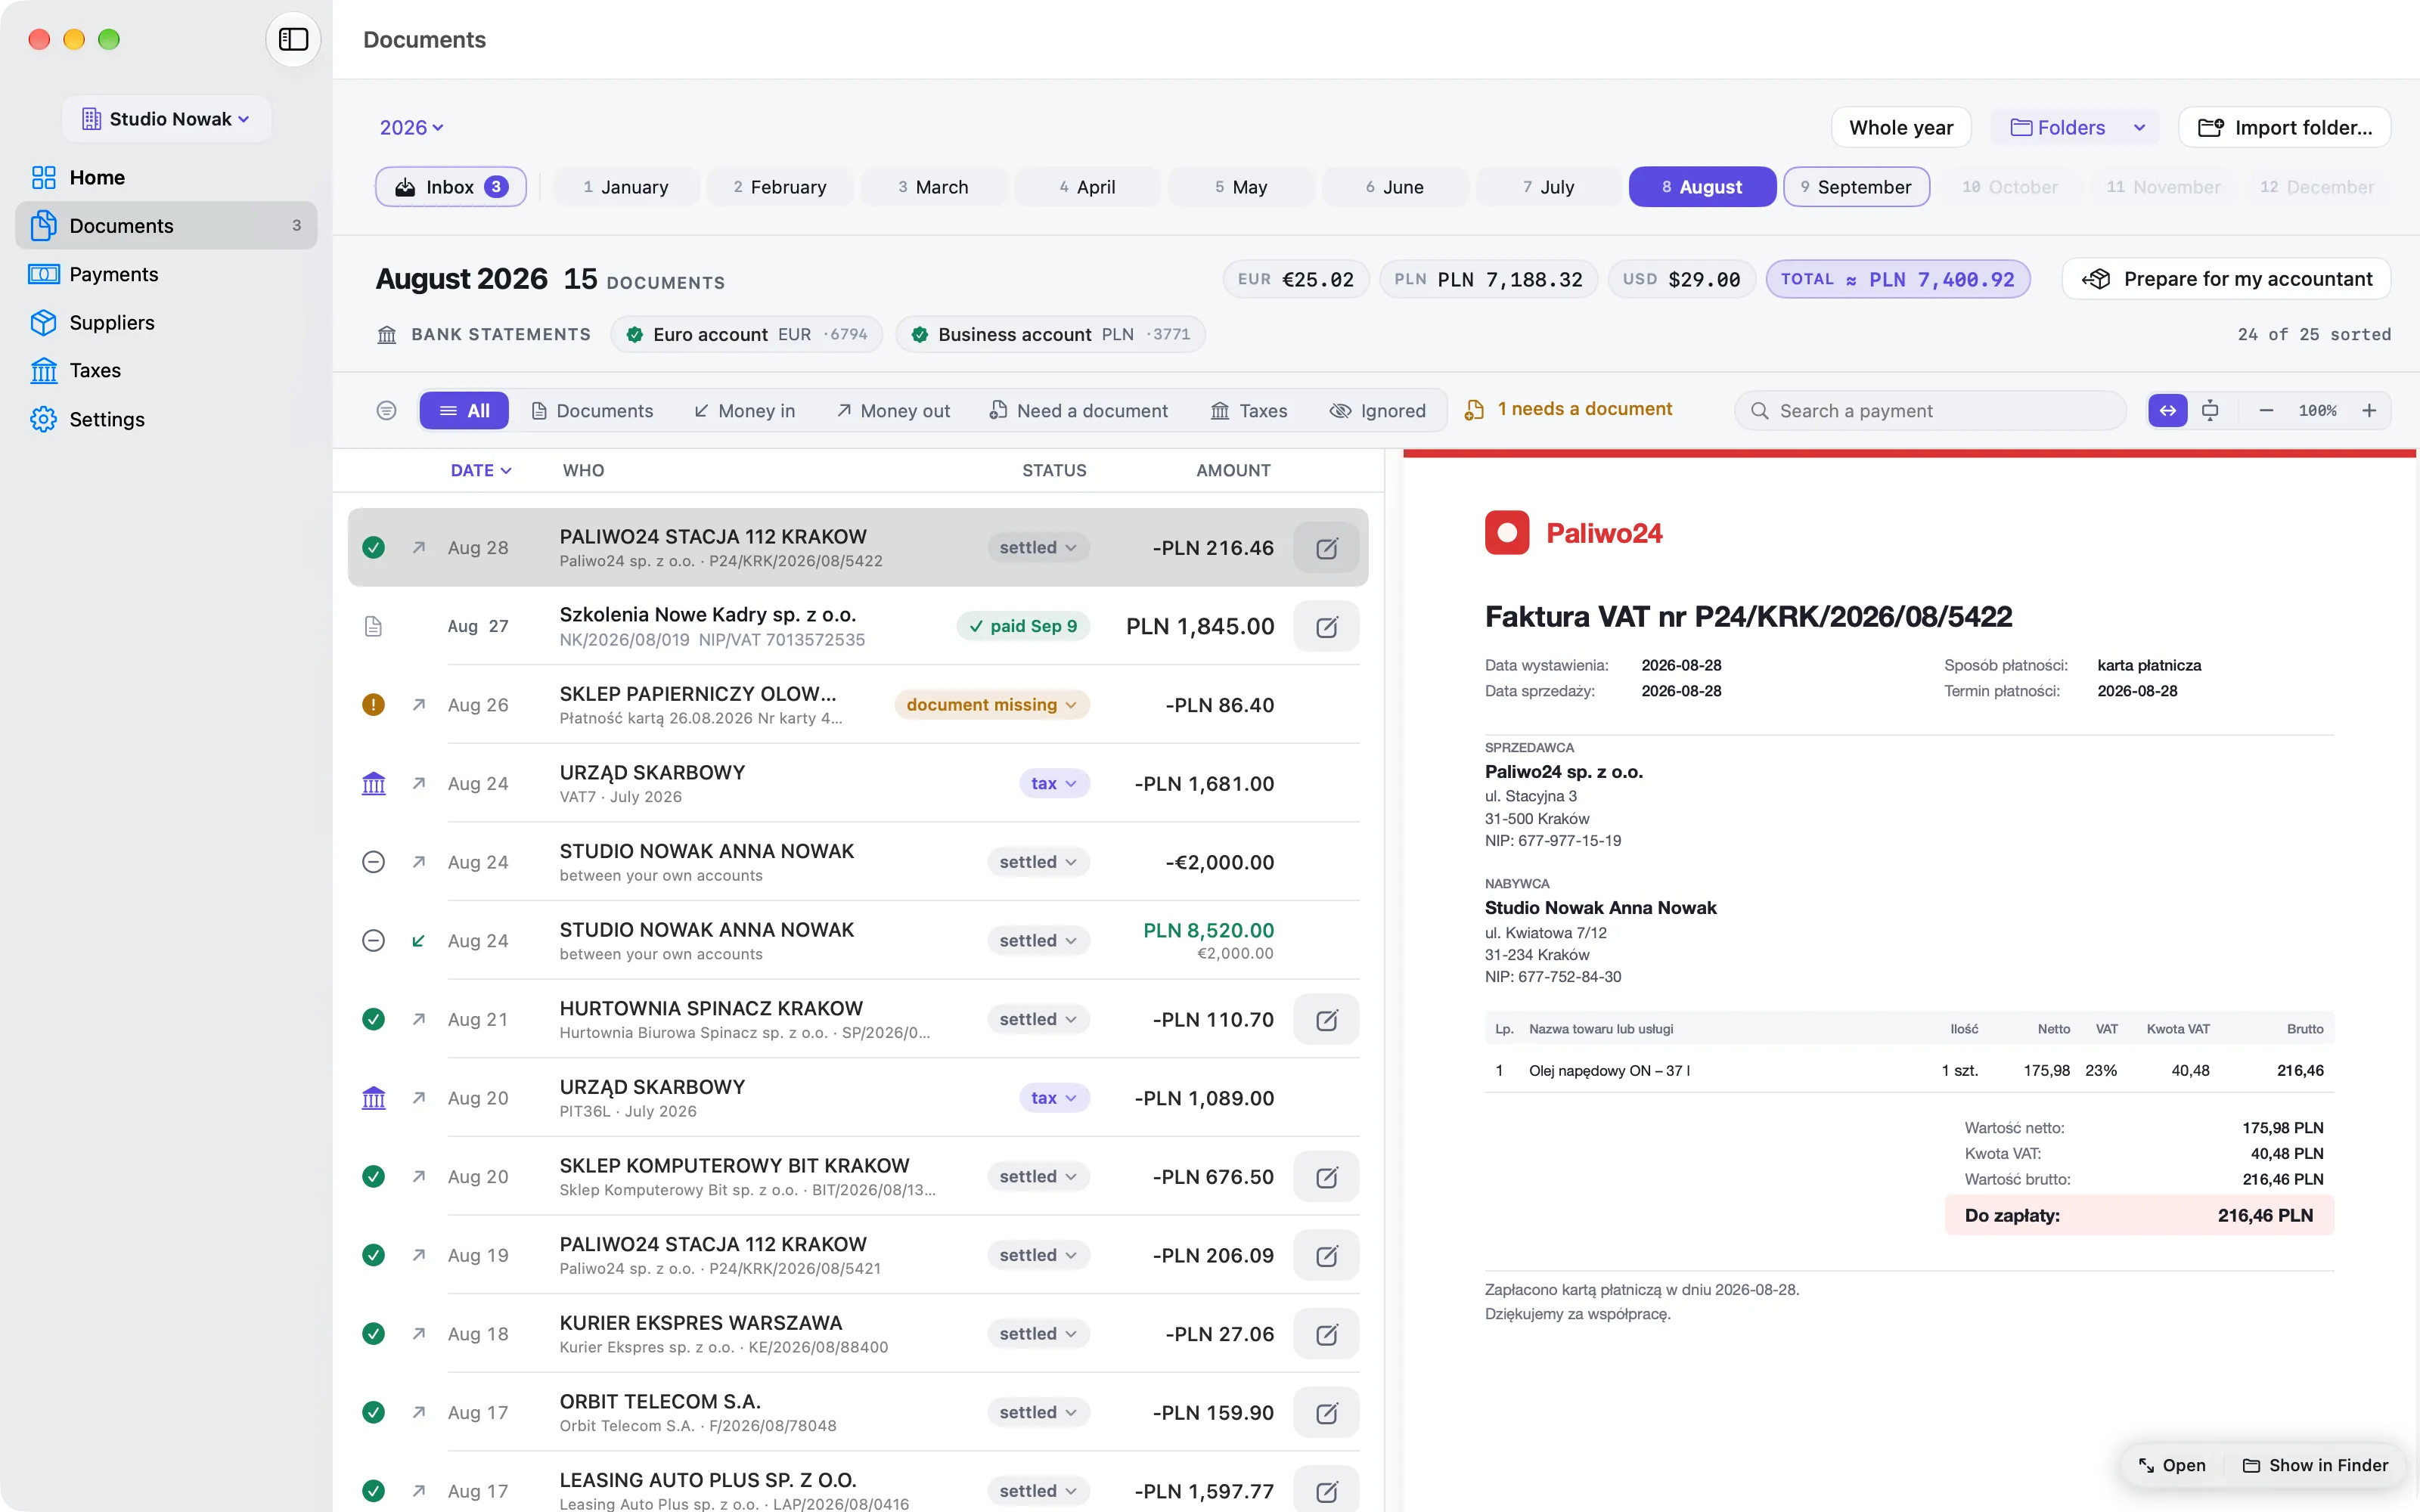Open the 2026 year dropdown
This screenshot has height=1512, width=2420.
(411, 128)
